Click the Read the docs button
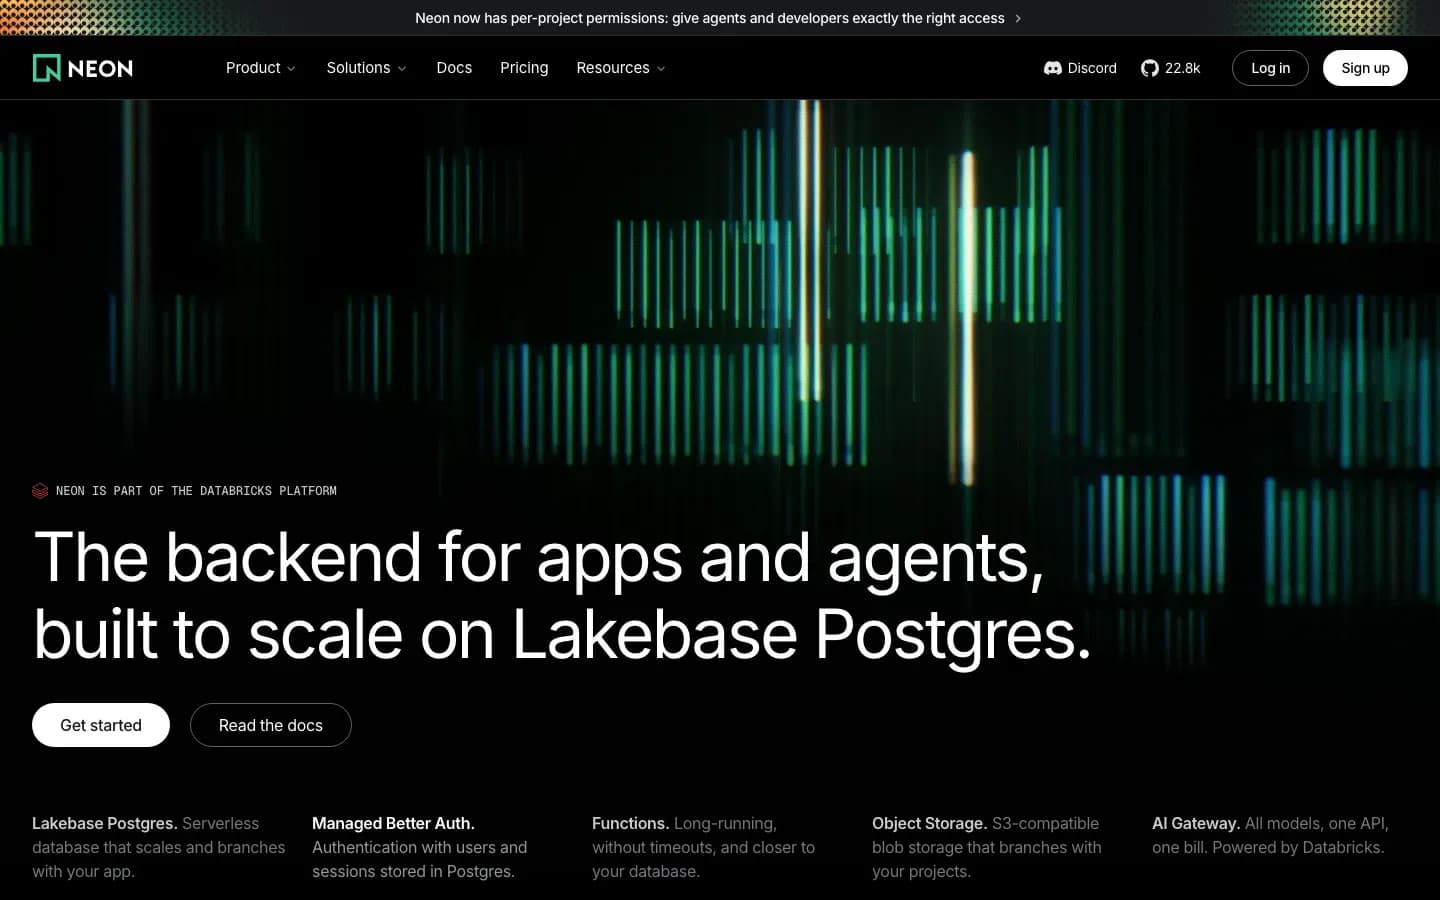Screen dimensions: 1440x900 [271, 725]
